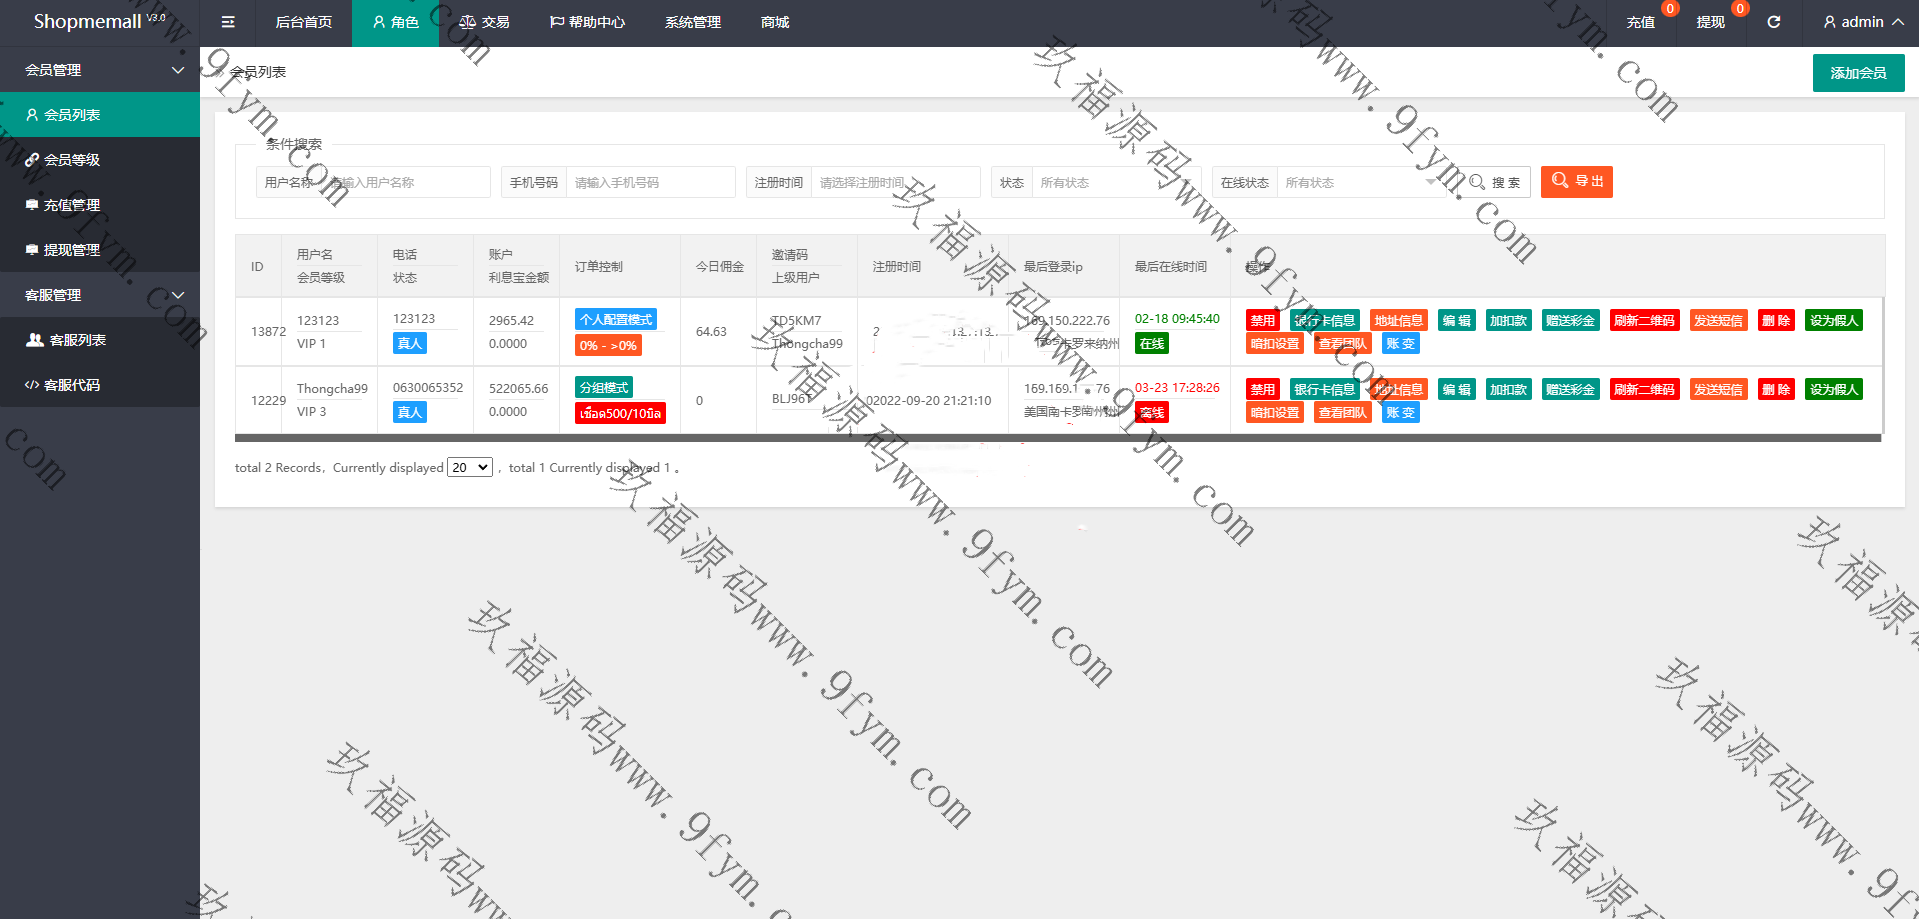The image size is (1919, 919).
Task: Click the orange 导出 export button
Action: click(1576, 182)
